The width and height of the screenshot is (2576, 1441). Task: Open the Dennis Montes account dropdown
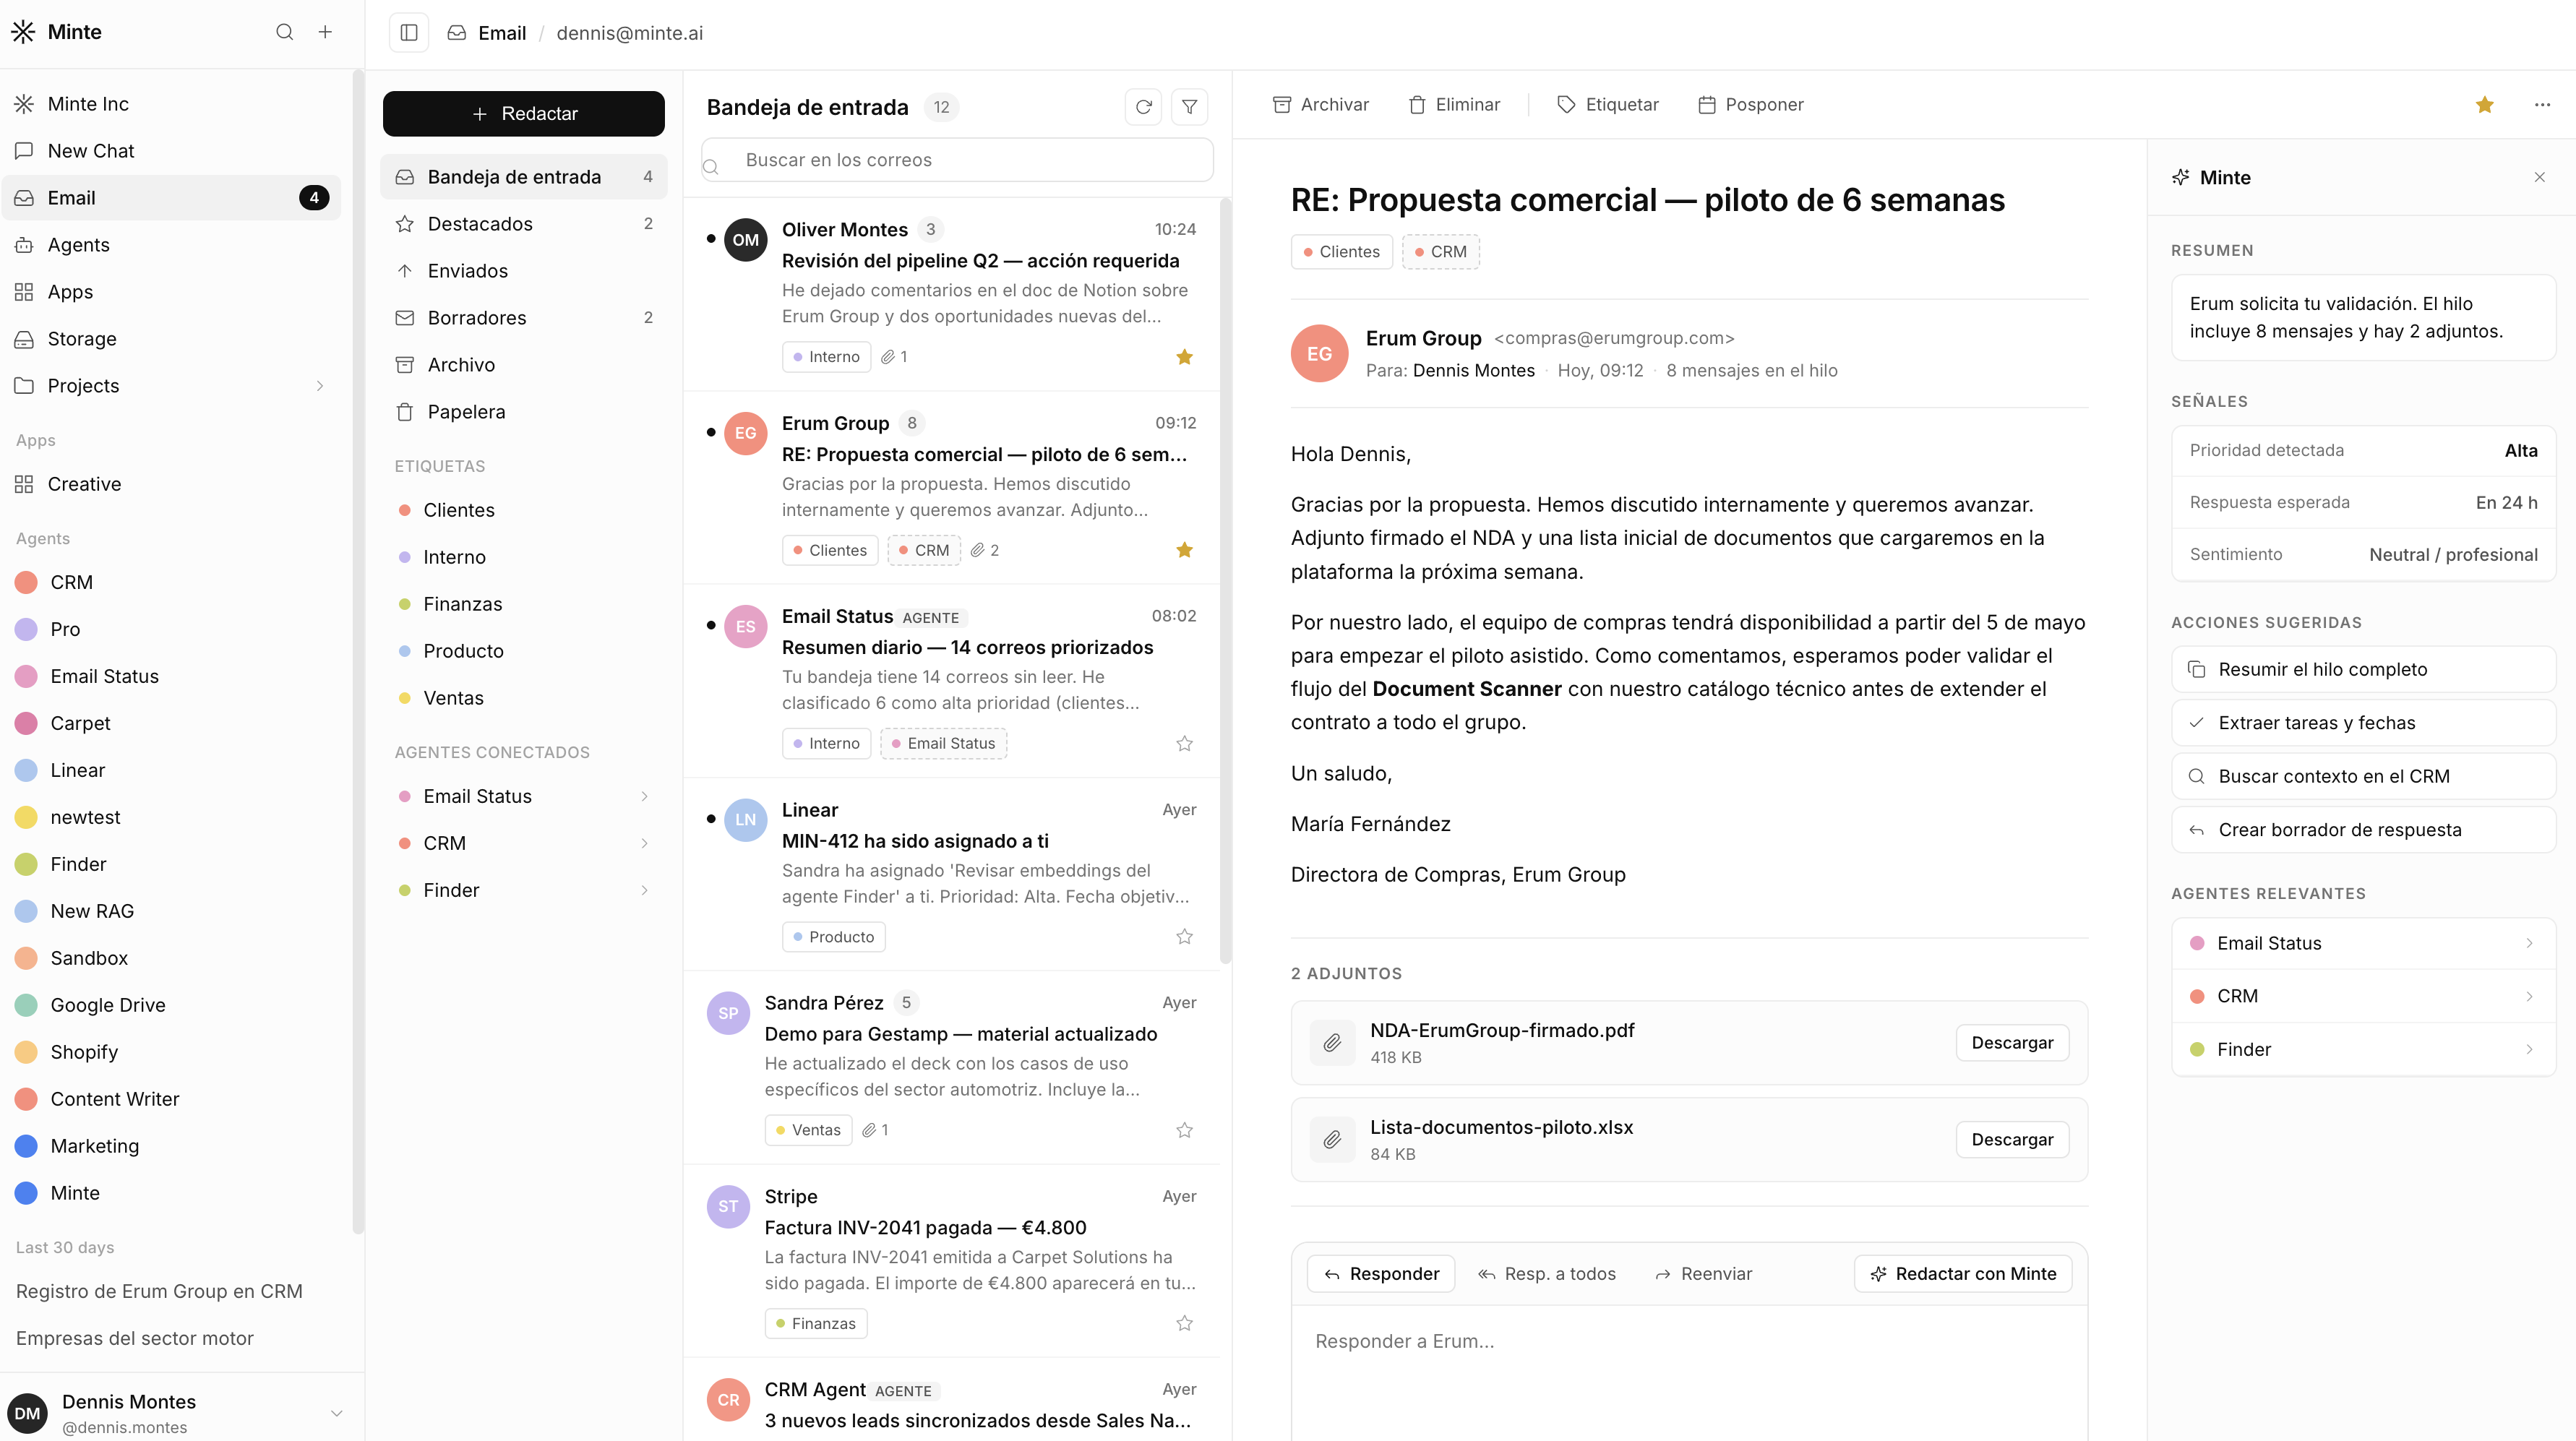tap(336, 1413)
